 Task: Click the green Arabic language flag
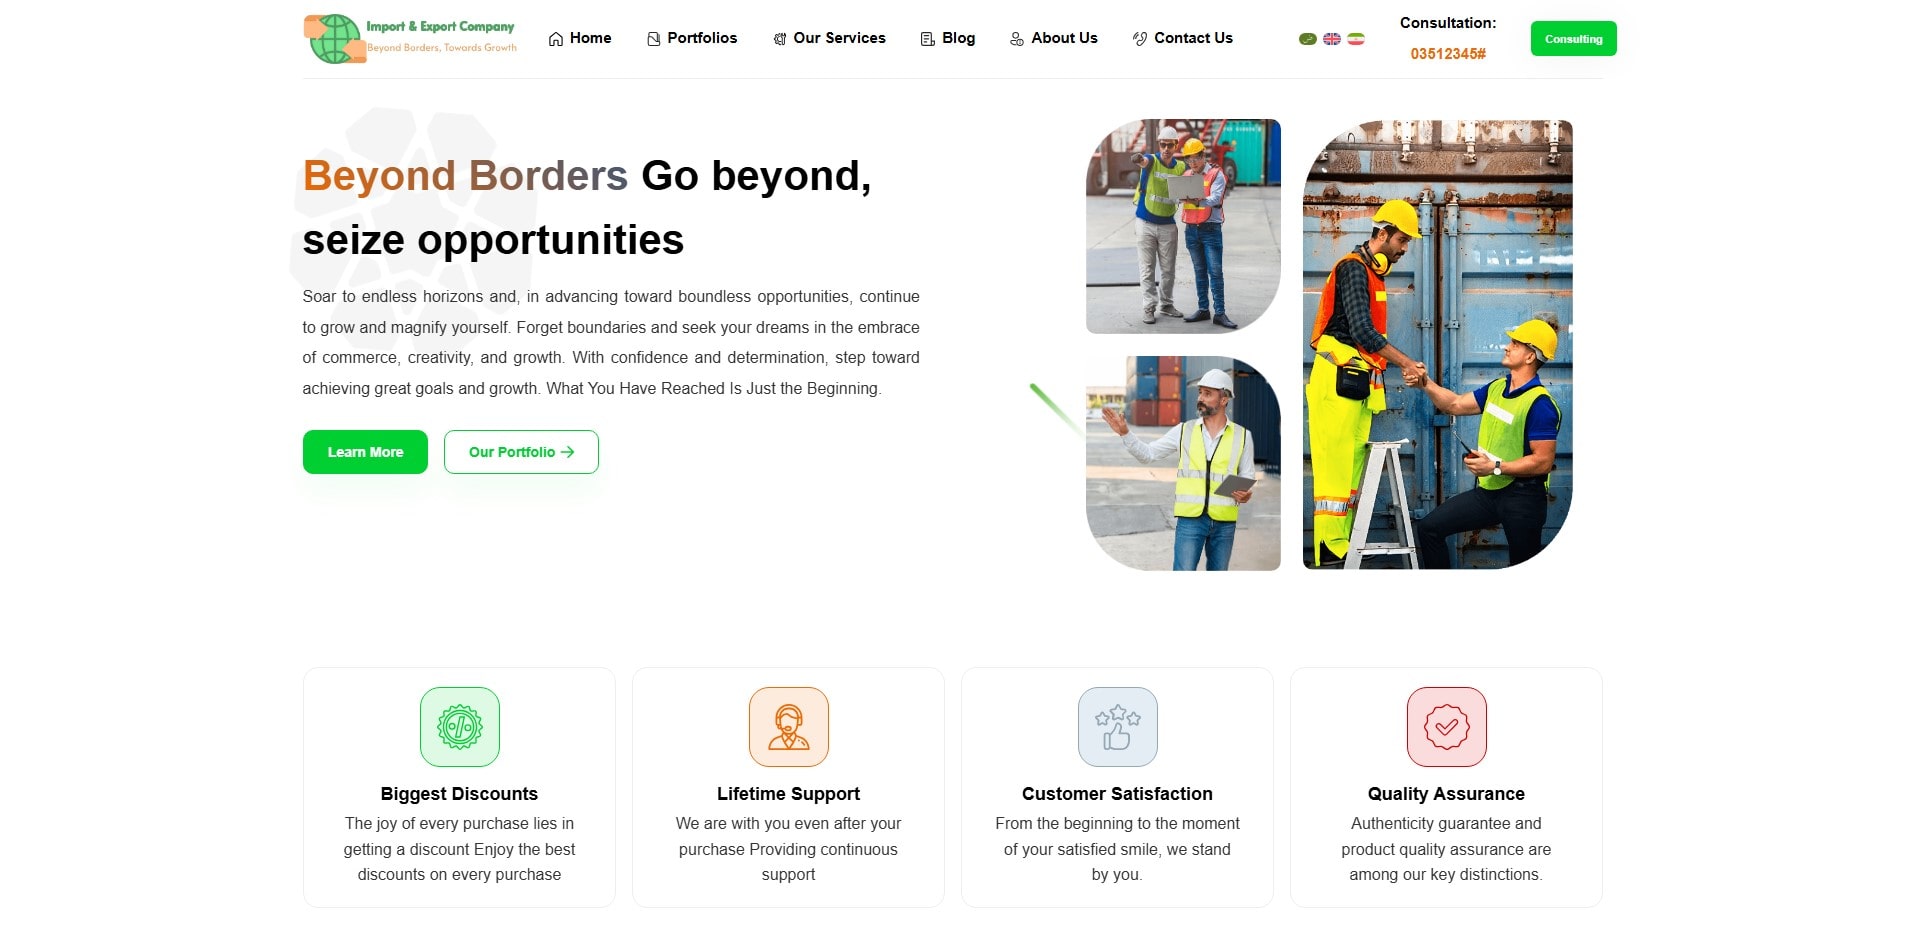1307,39
